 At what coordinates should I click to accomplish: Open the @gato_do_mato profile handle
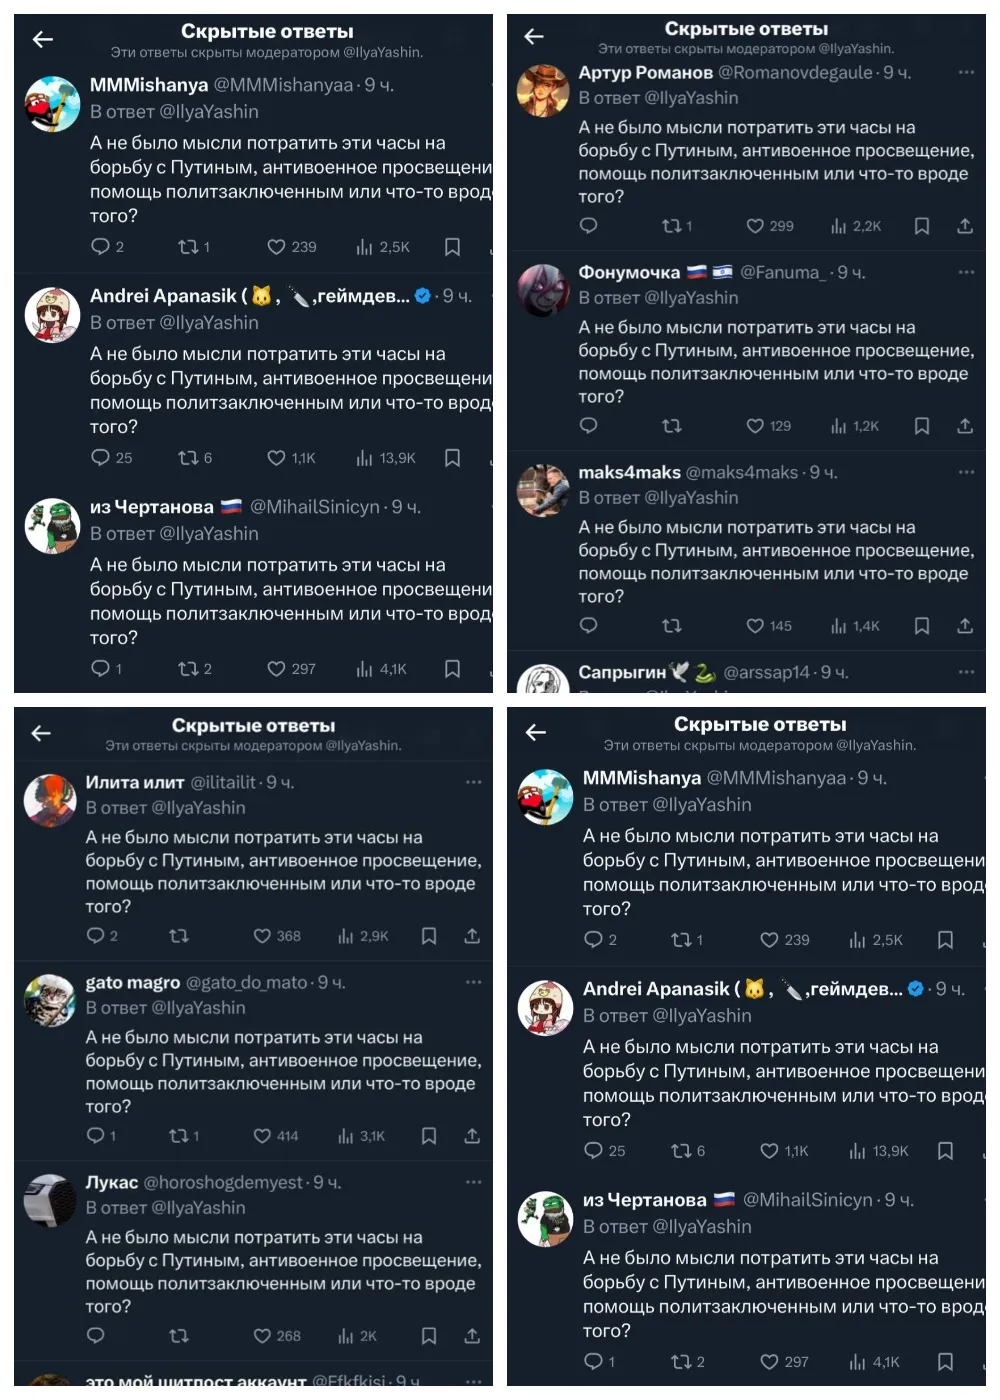coord(246,983)
